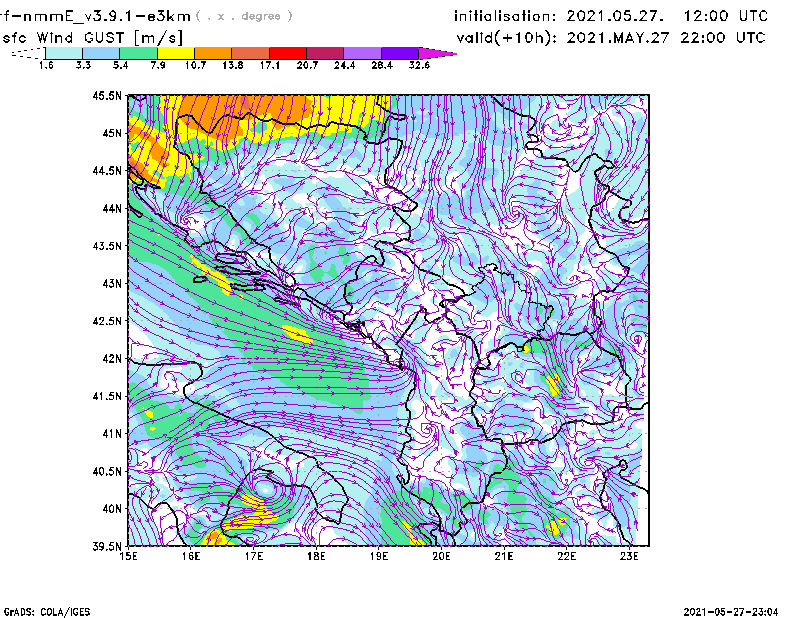Click the yellow 7.9–10.7 legend swatch
Screen dimensions: 800x618
[176, 53]
